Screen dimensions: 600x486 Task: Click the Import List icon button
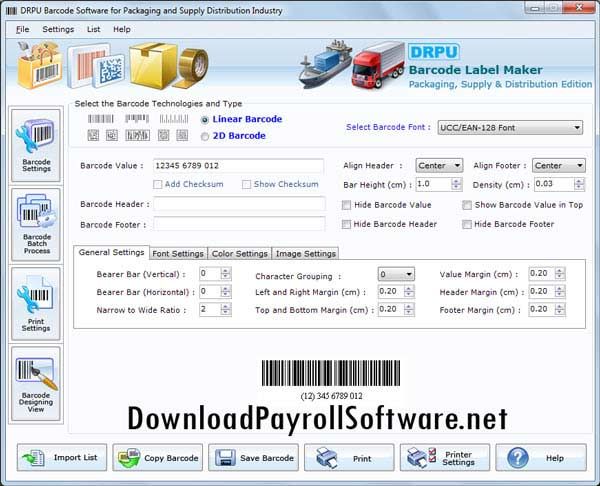(62, 457)
